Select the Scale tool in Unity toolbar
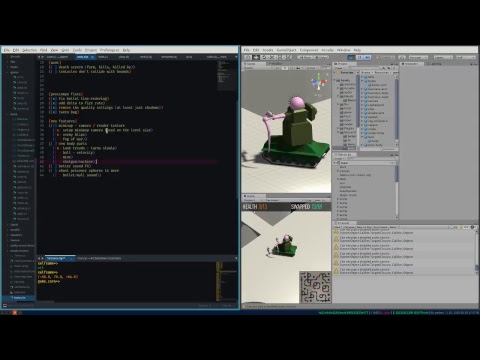 [x=272, y=57]
